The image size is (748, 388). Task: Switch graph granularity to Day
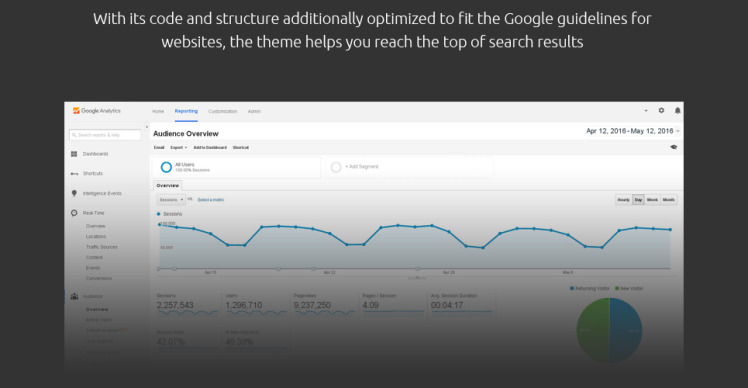click(638, 200)
